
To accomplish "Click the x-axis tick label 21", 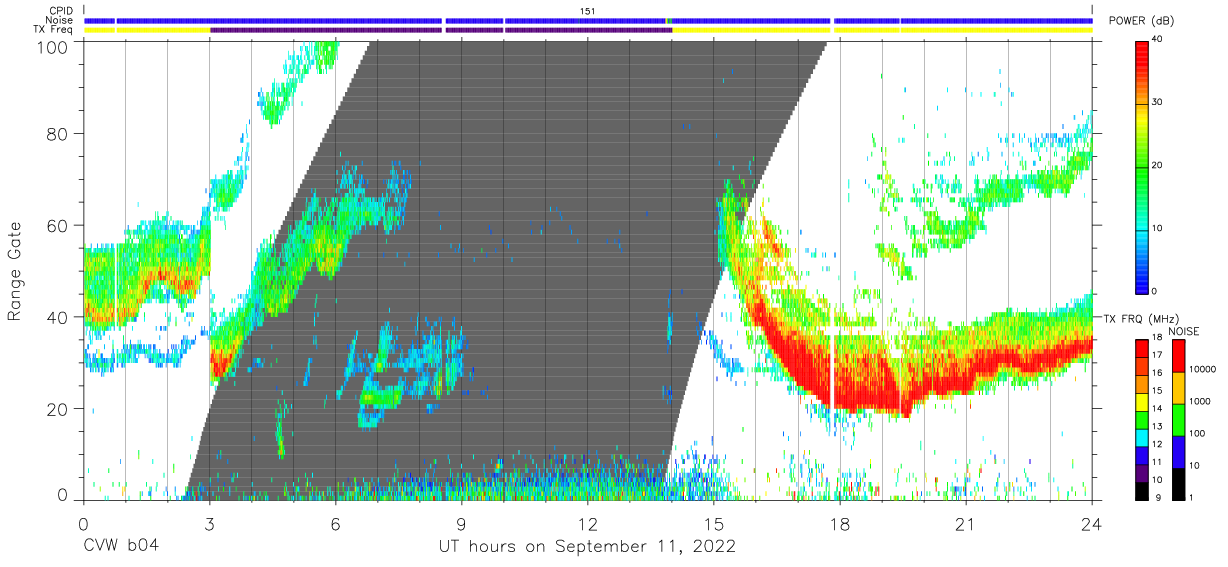I will pos(966,525).
